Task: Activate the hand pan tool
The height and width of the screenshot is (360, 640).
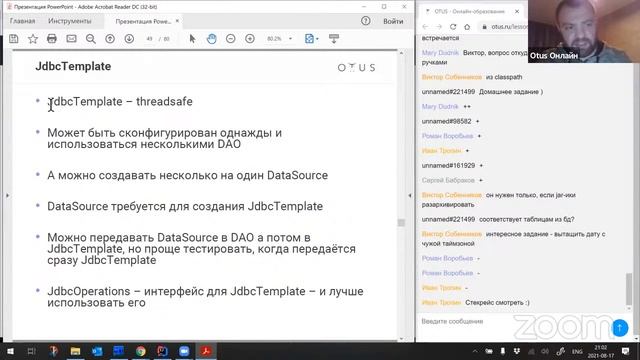Action: tap(211, 39)
